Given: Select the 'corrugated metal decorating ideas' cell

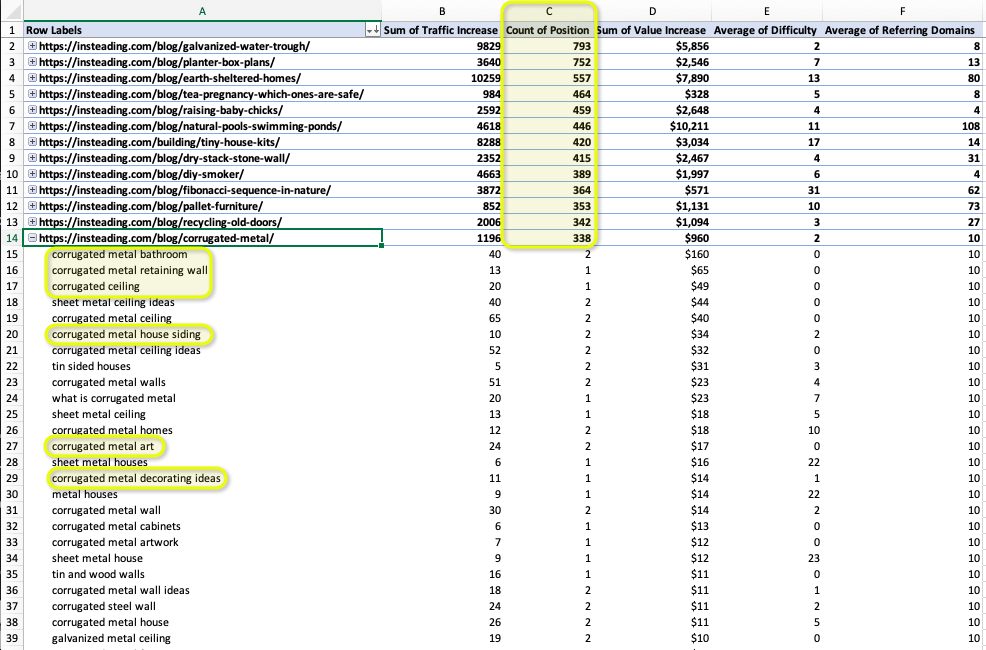Looking at the screenshot, I should [x=202, y=478].
